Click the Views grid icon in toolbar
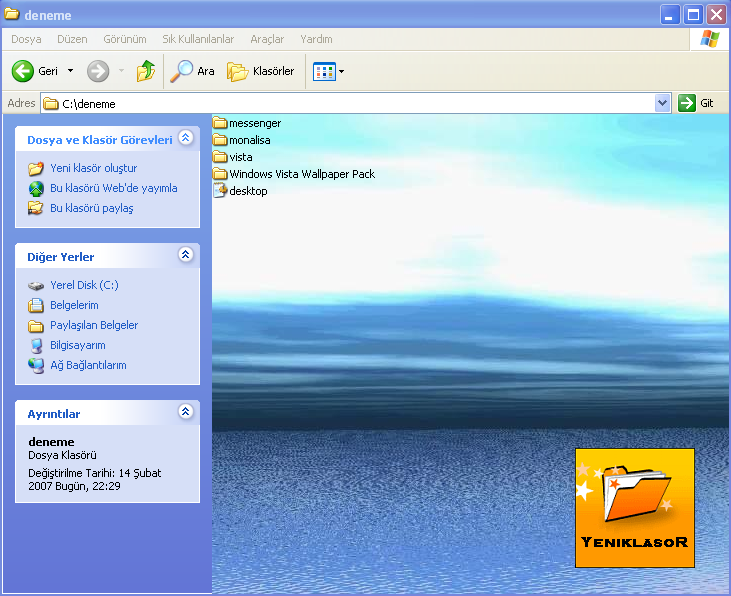 (324, 71)
